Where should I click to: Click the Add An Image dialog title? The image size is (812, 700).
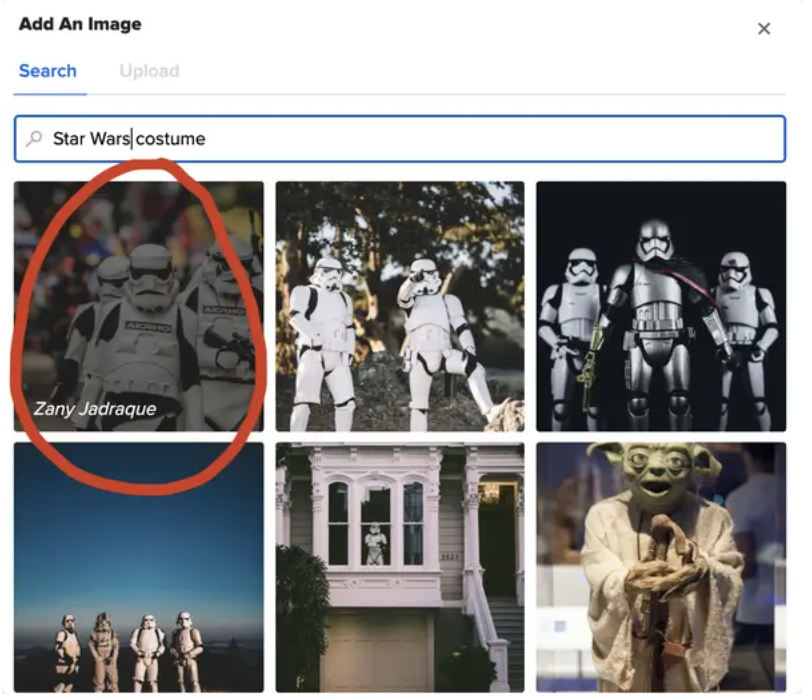tap(80, 24)
